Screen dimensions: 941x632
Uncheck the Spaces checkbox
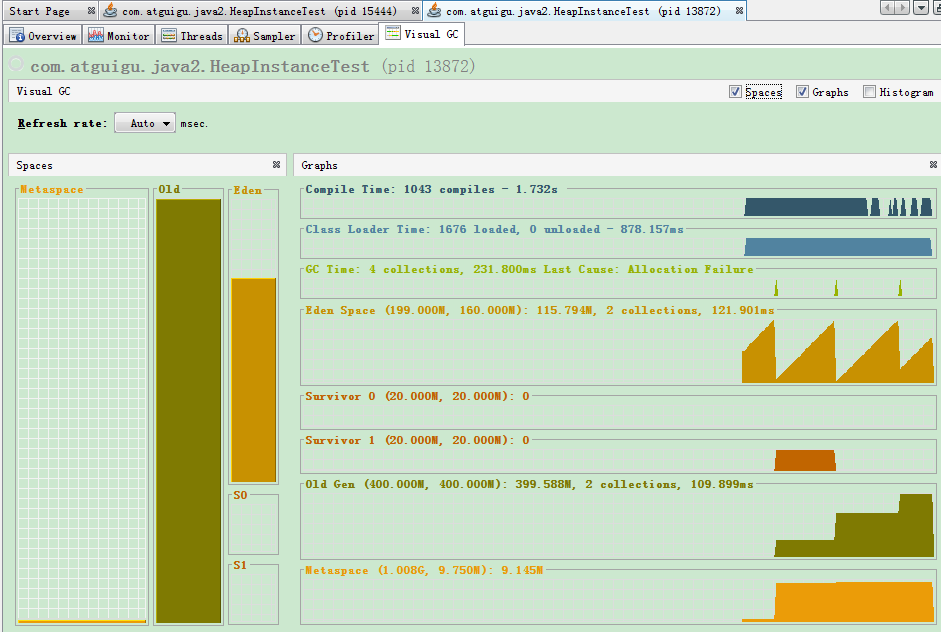735,91
